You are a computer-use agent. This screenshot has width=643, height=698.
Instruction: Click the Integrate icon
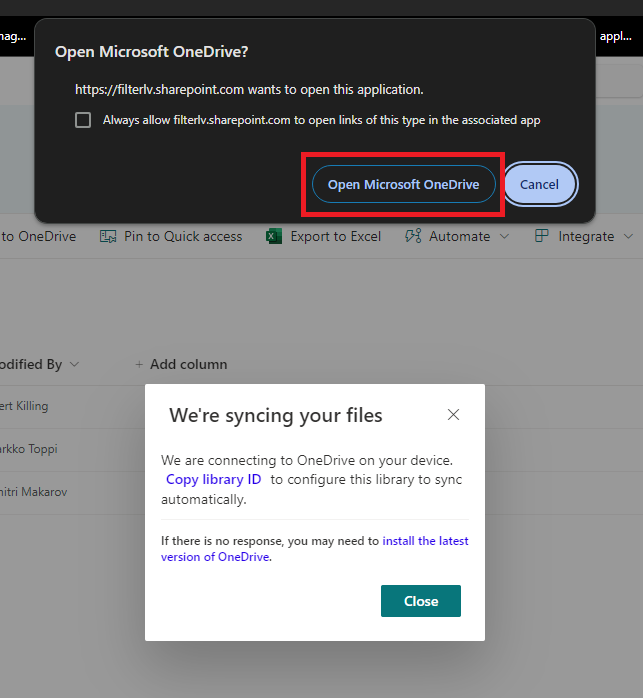tap(541, 236)
